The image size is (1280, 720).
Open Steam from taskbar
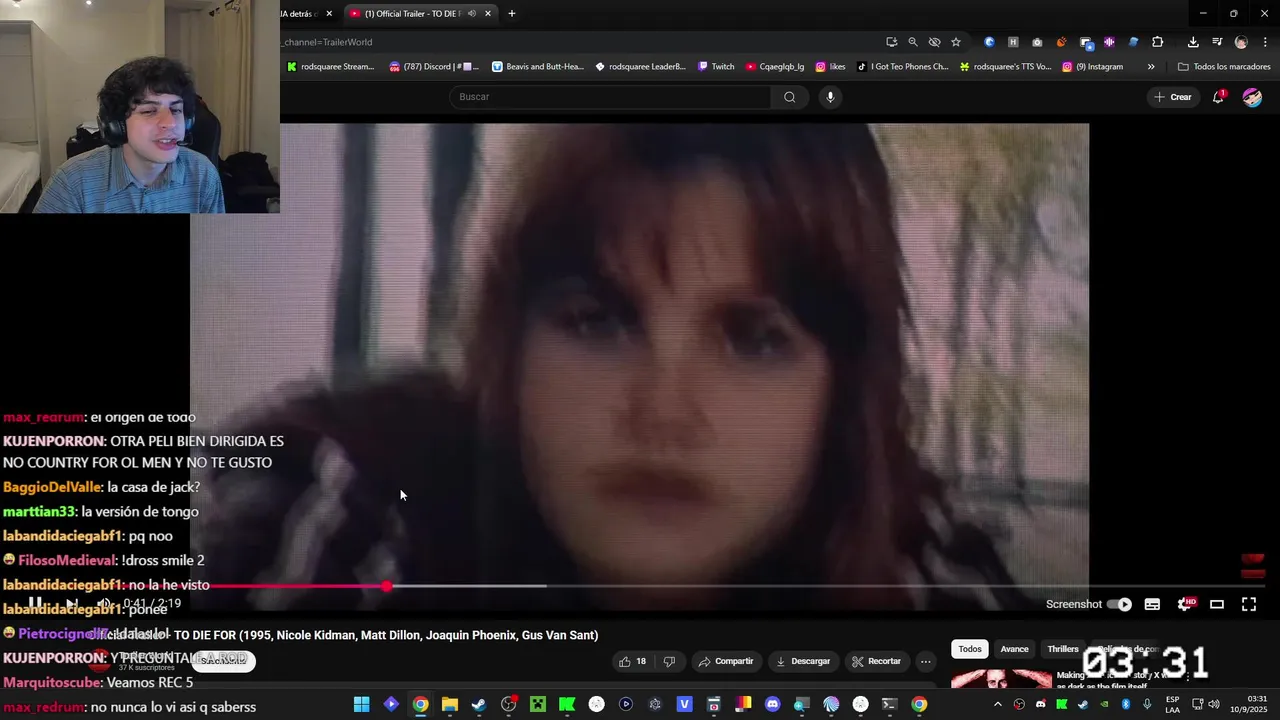479,704
